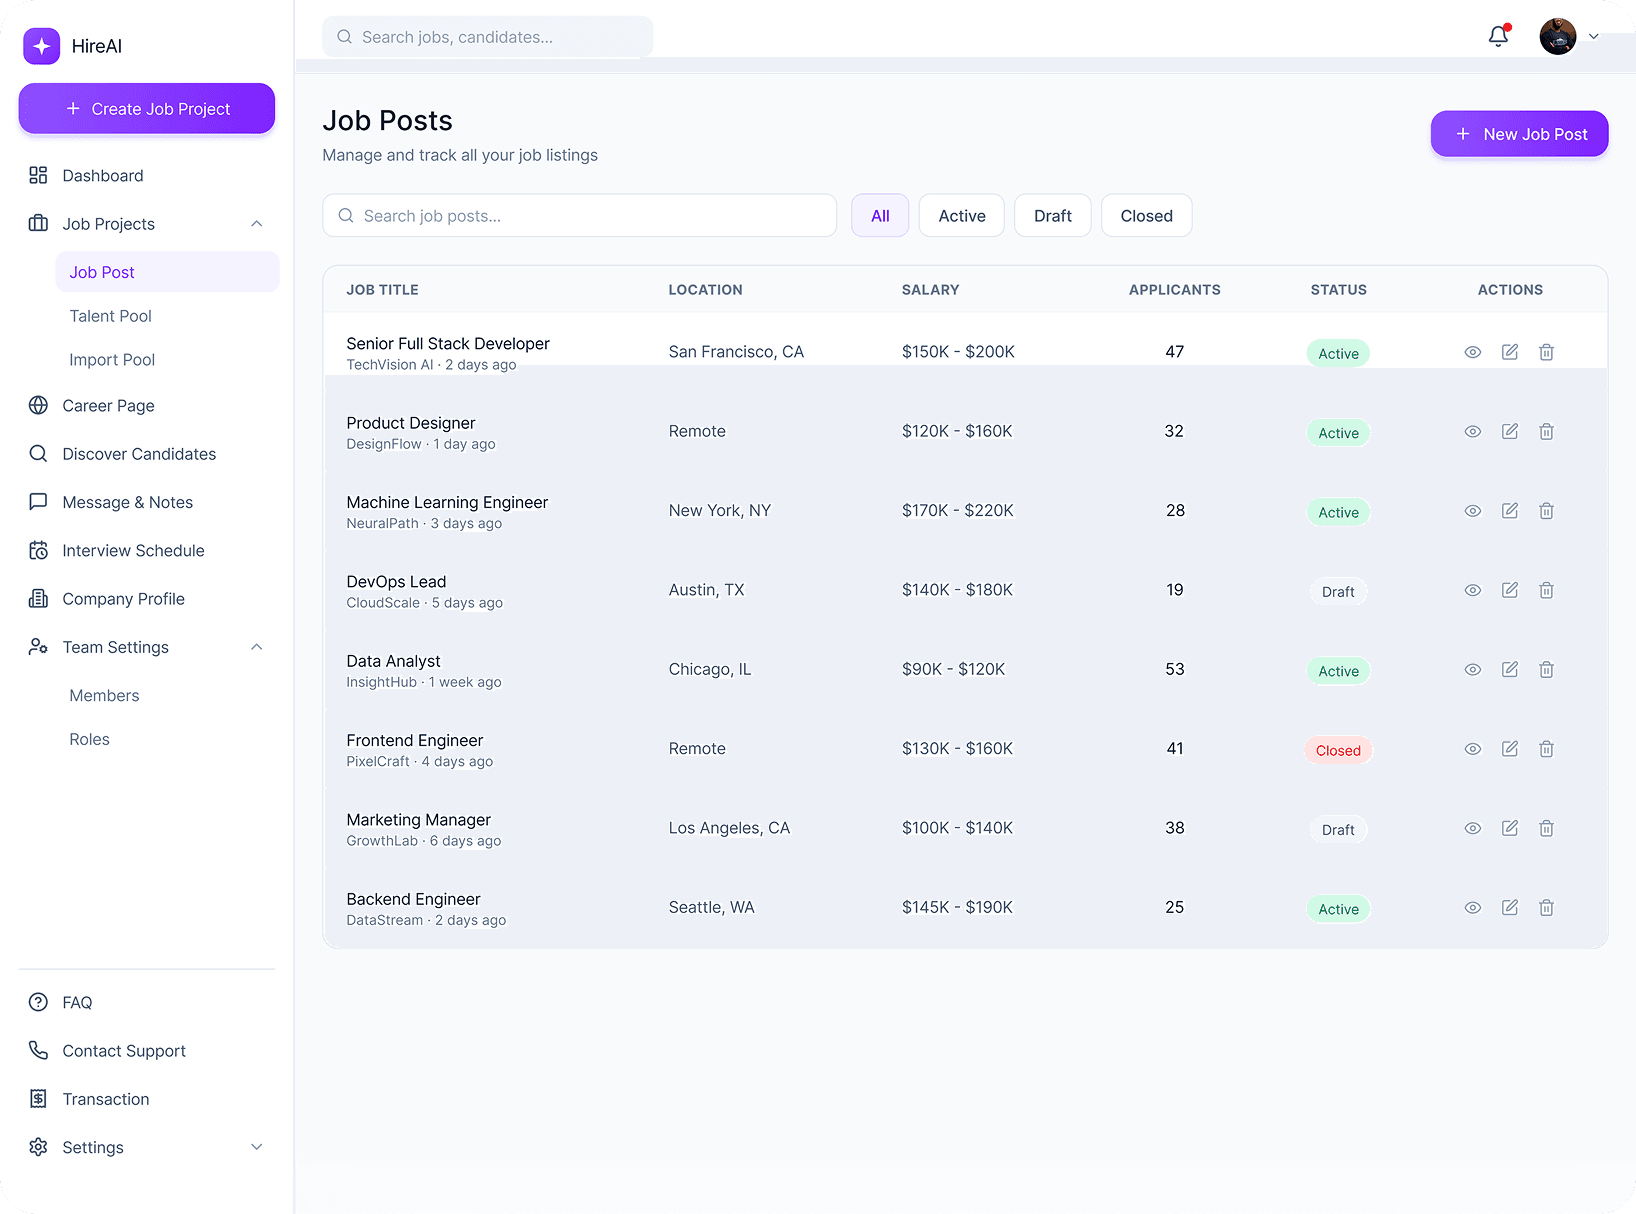Click eye icon for DevOps Lead
Image resolution: width=1636 pixels, height=1214 pixels.
tap(1472, 591)
